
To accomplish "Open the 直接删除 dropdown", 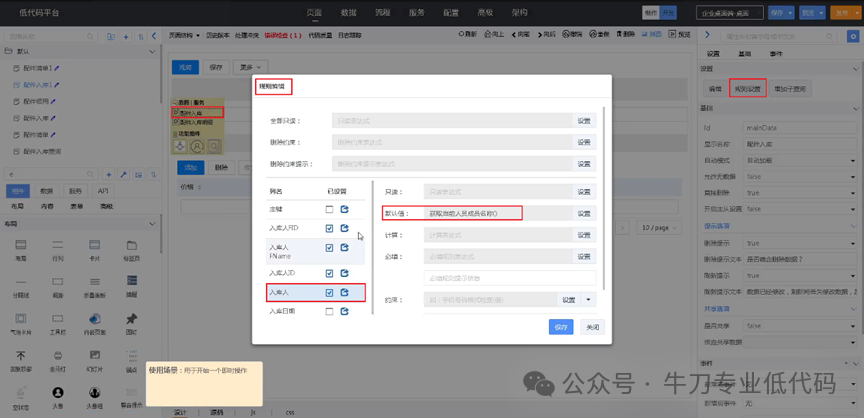I will coord(800,193).
